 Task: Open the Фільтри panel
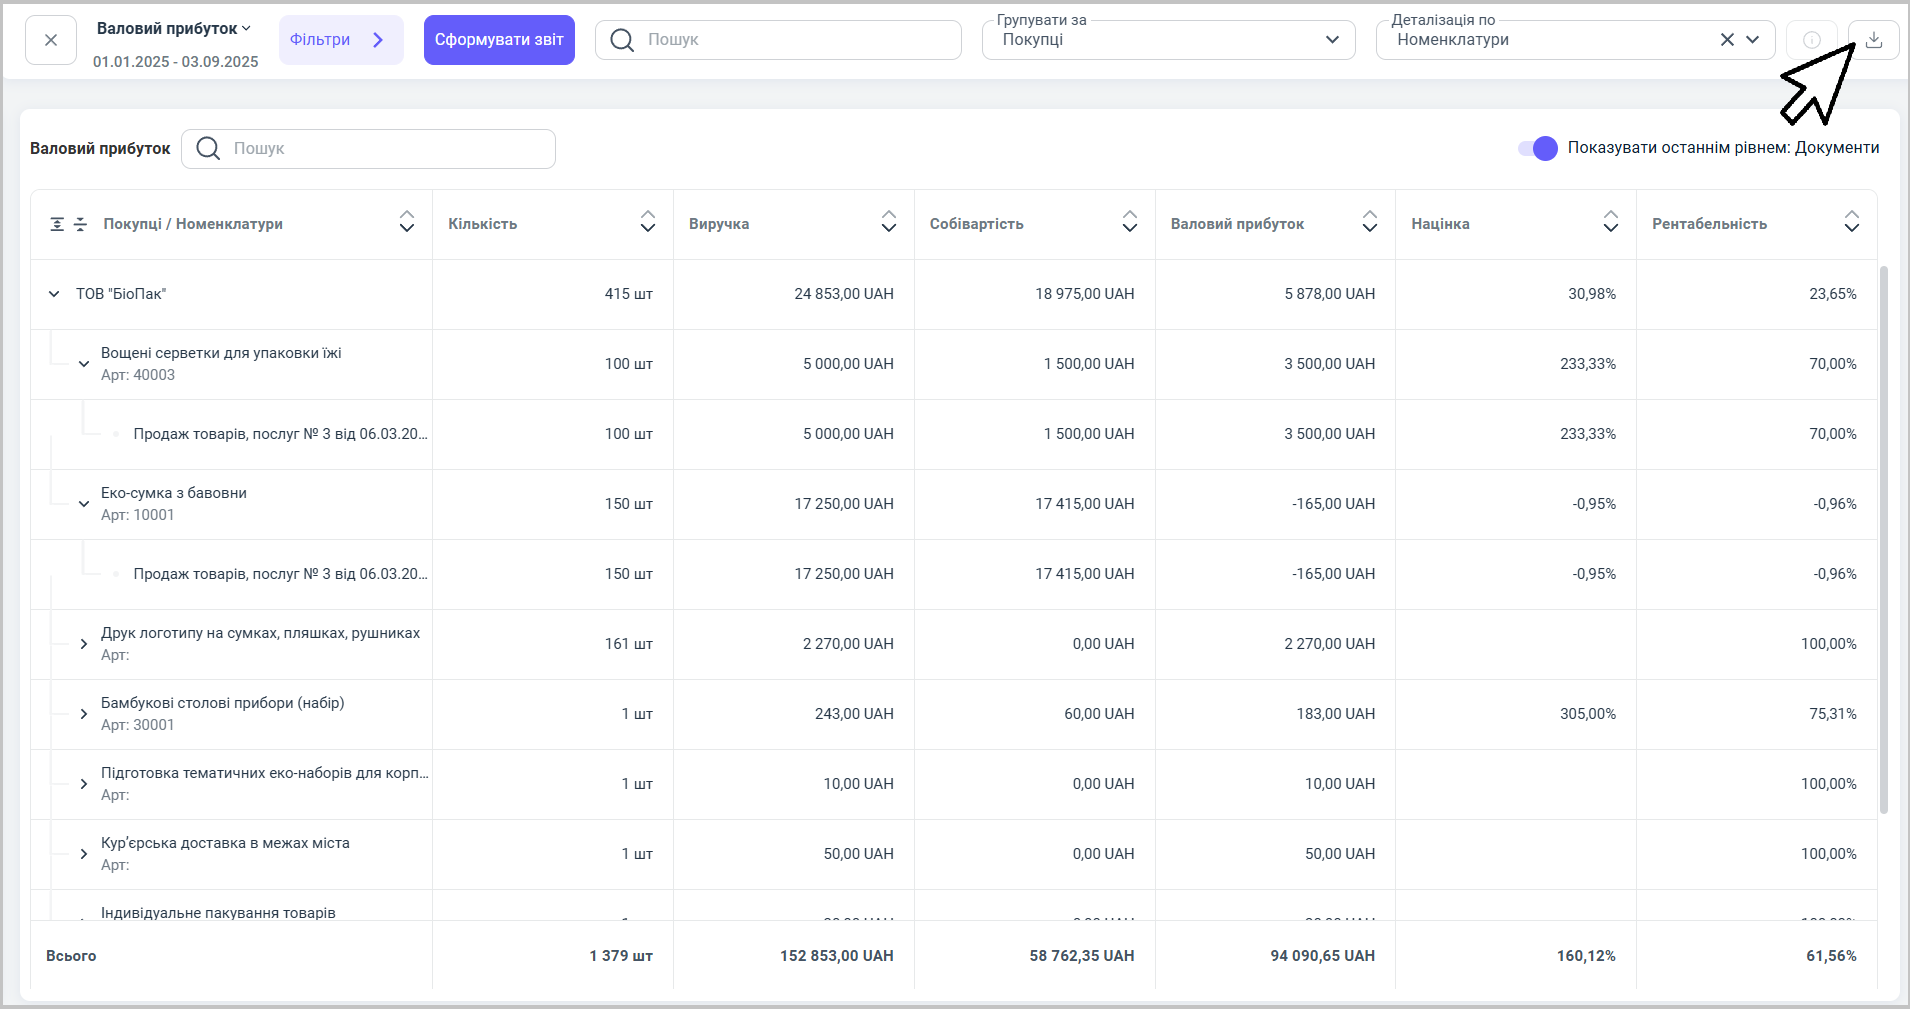point(340,40)
